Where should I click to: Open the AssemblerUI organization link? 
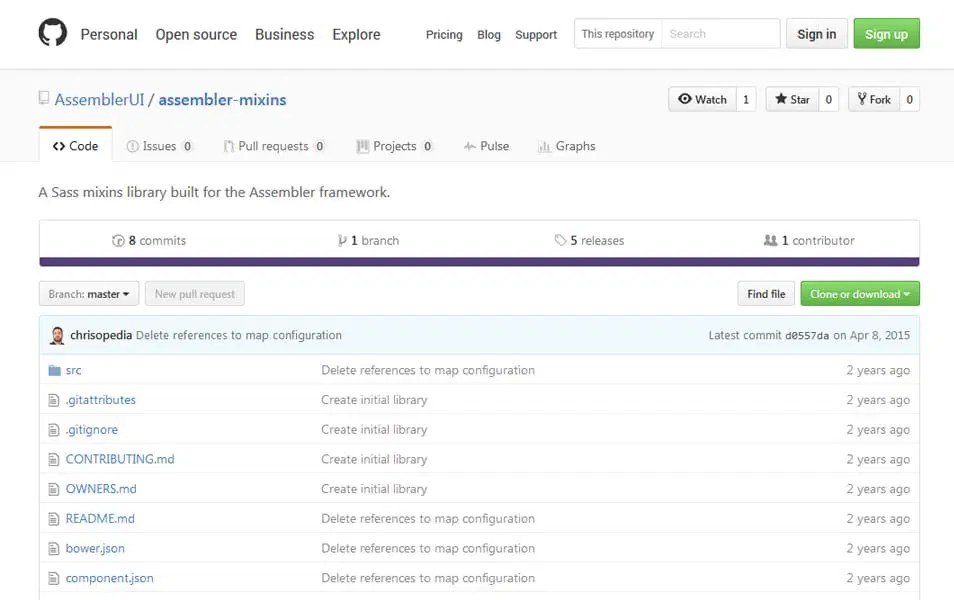(100, 100)
